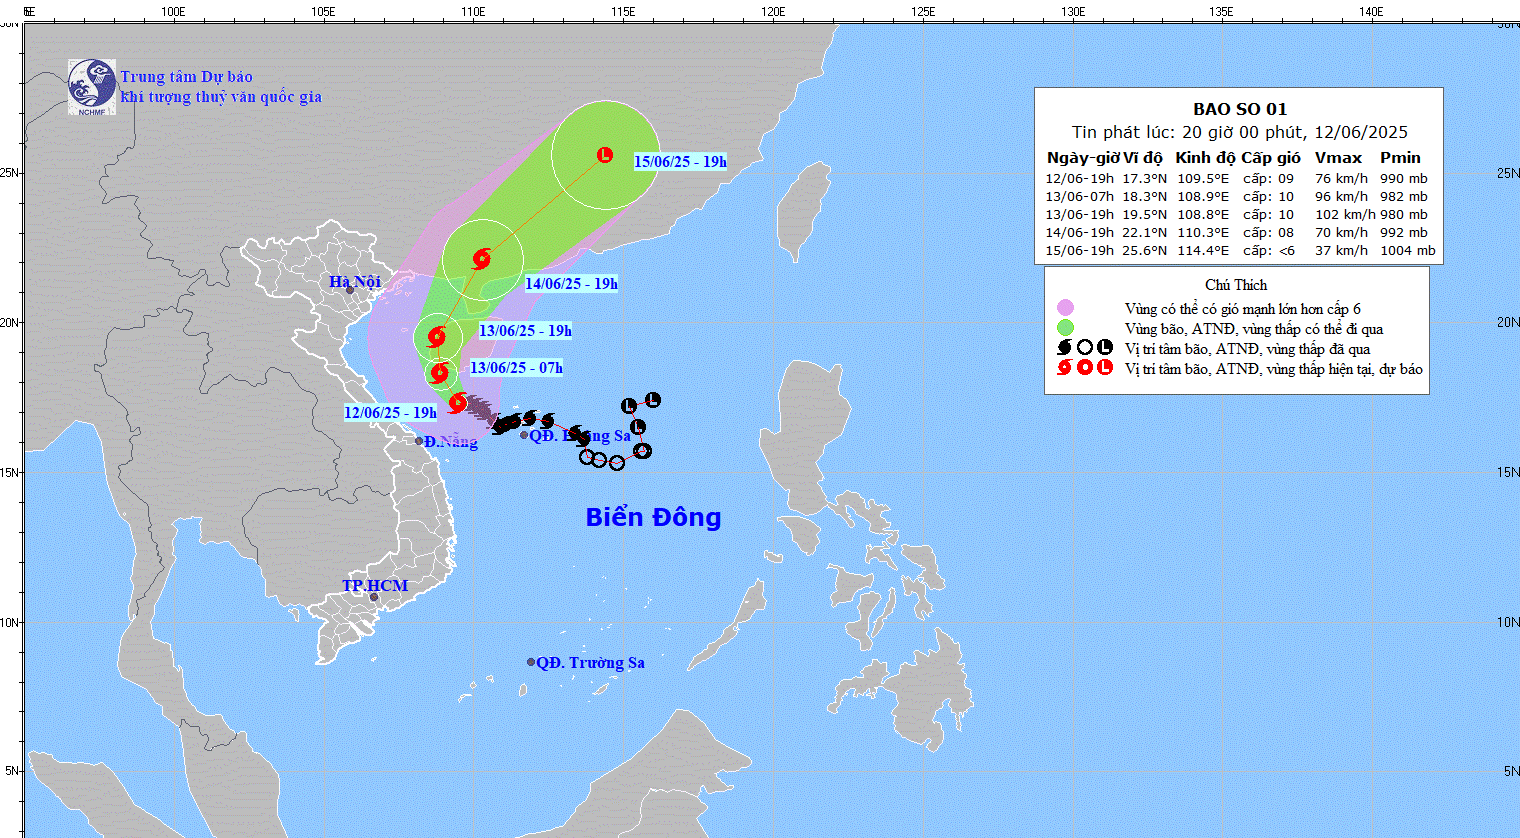1520x838 pixels.
Task: Click the black storm symbol in the legend
Action: click(1065, 348)
